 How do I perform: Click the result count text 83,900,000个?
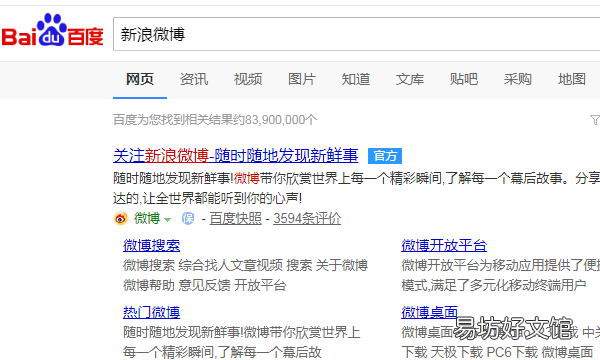281,120
